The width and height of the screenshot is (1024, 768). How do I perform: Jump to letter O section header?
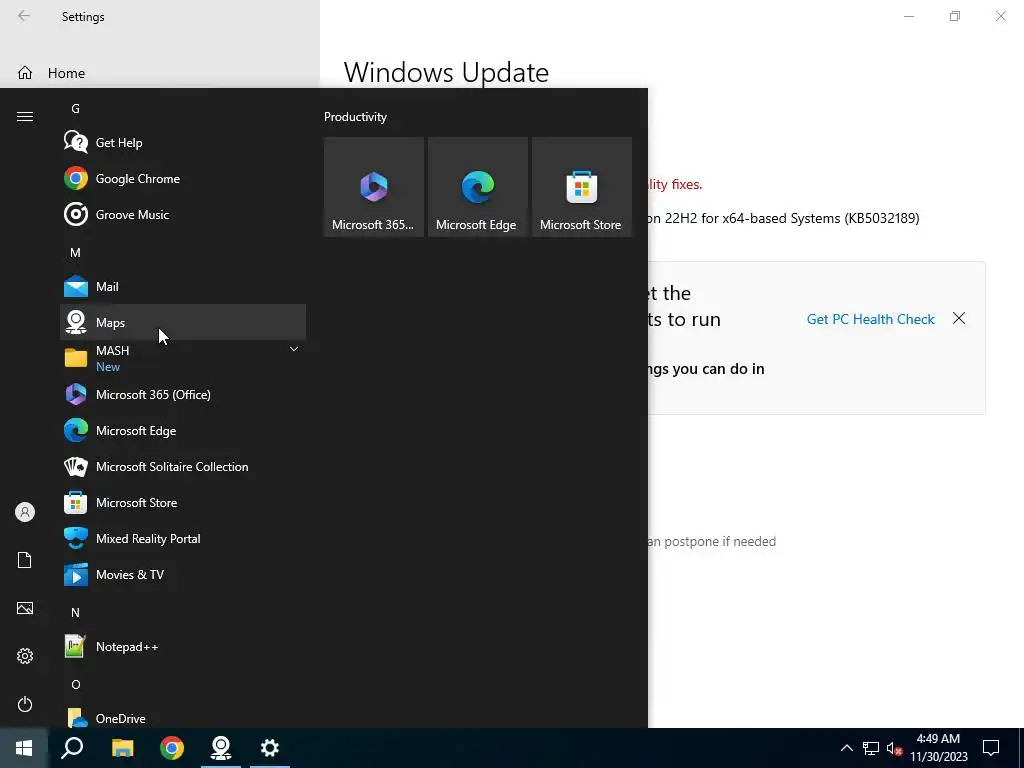(76, 684)
